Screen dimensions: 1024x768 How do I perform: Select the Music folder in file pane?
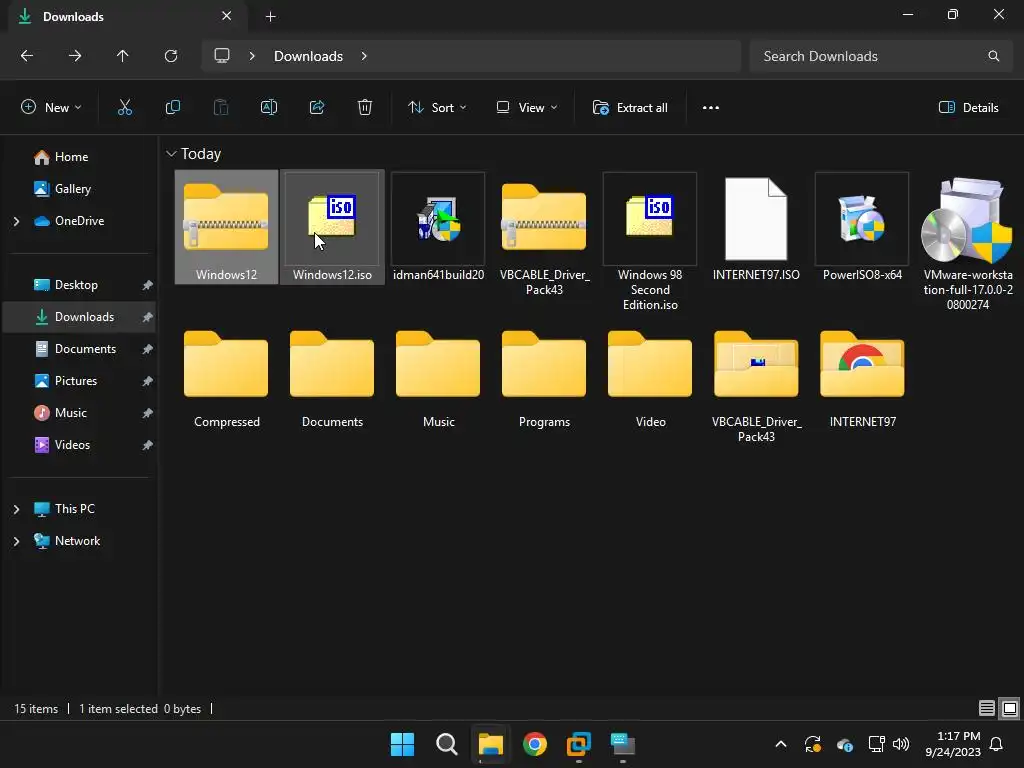[438, 379]
